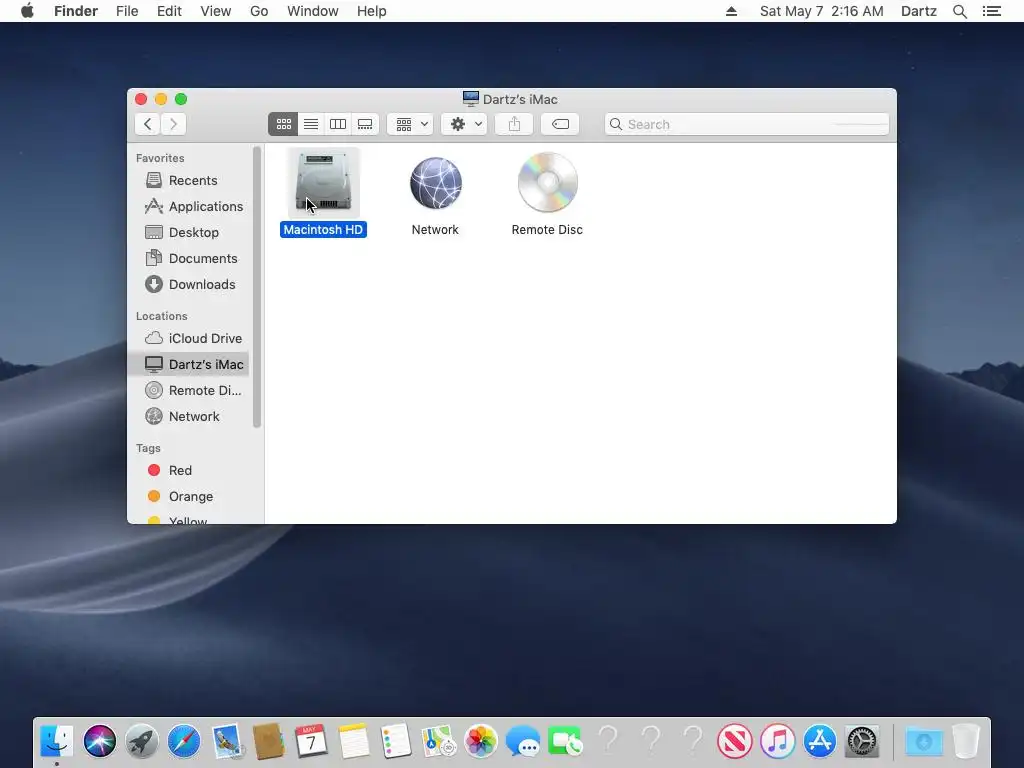Open Messages from the Dock
The image size is (1024, 768).
tap(523, 741)
